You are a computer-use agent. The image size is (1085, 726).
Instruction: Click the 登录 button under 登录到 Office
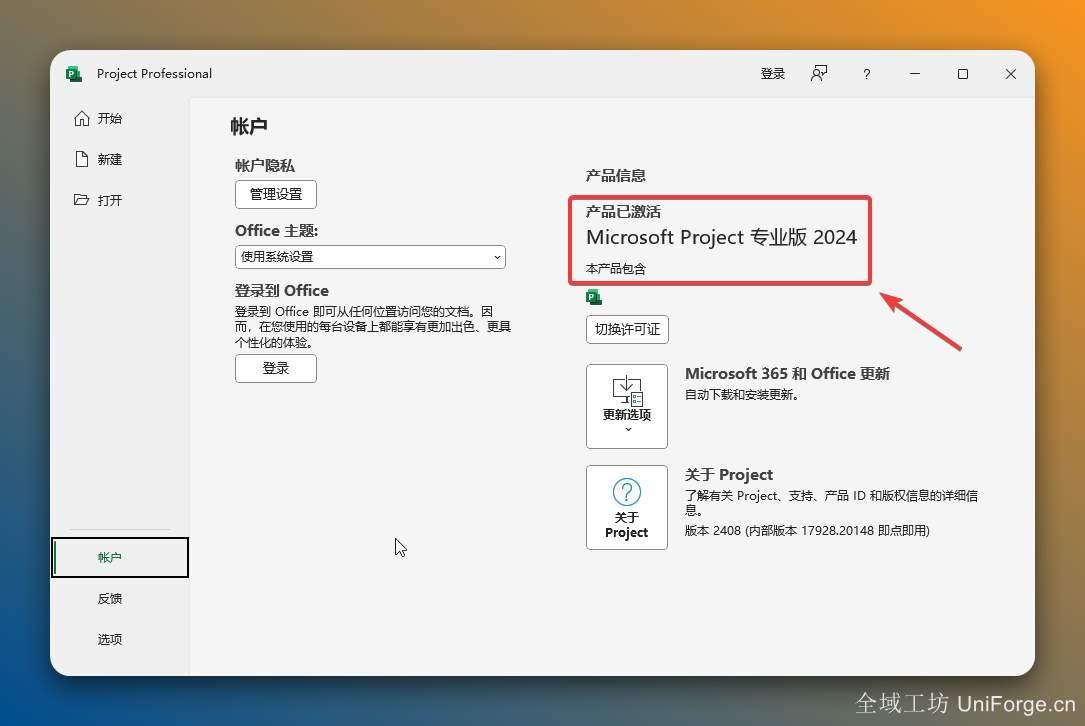275,368
